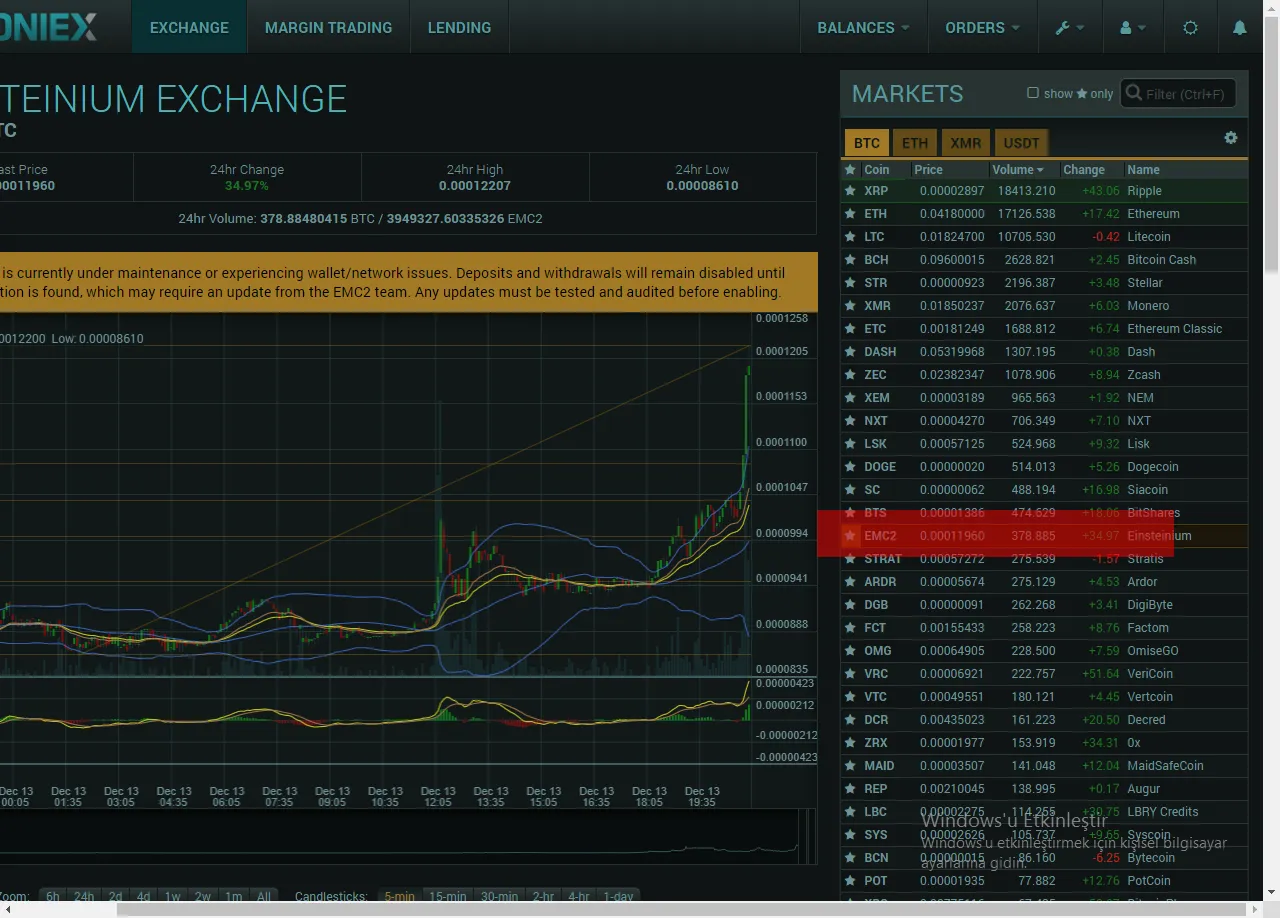Open the Ethereum market row
The image size is (1280, 918).
click(1044, 214)
